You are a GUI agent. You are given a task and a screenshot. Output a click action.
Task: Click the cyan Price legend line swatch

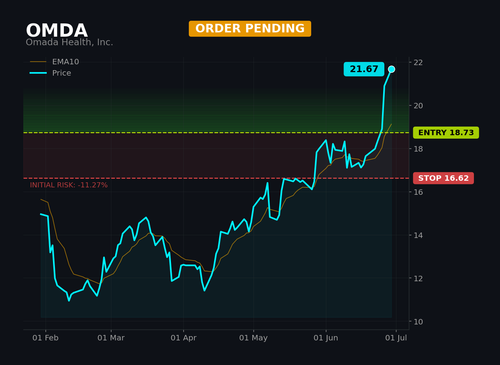pyautogui.click(x=38, y=73)
